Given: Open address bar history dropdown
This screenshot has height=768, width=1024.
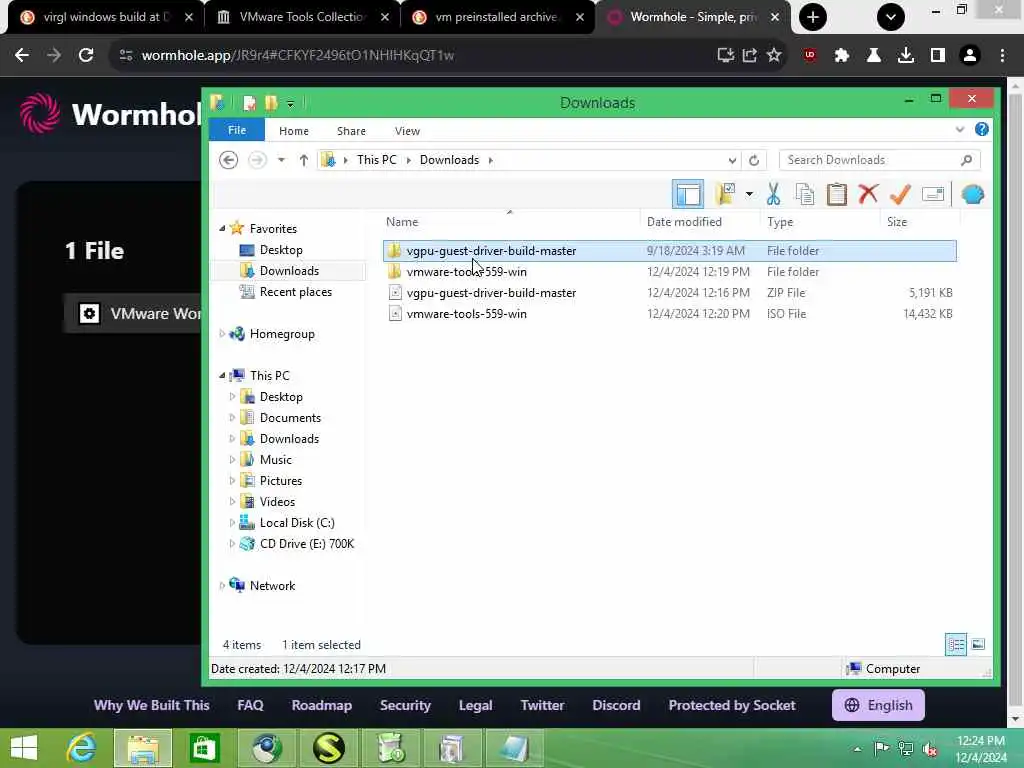Looking at the screenshot, I should pyautogui.click(x=732, y=160).
